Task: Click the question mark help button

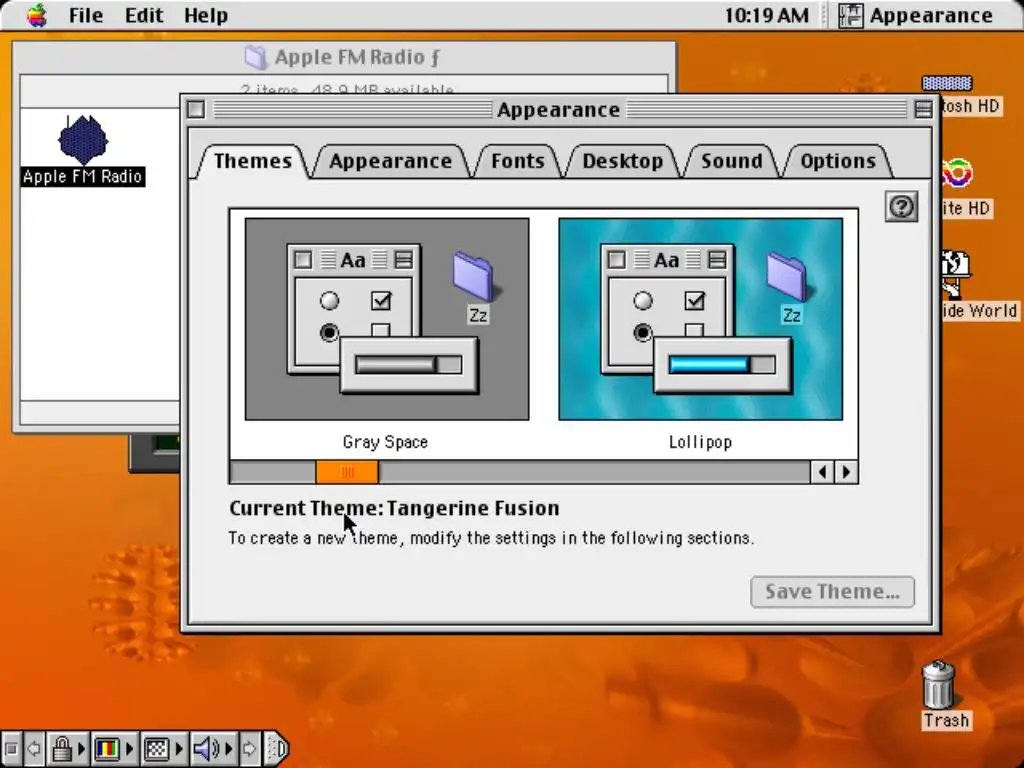Action: (901, 207)
